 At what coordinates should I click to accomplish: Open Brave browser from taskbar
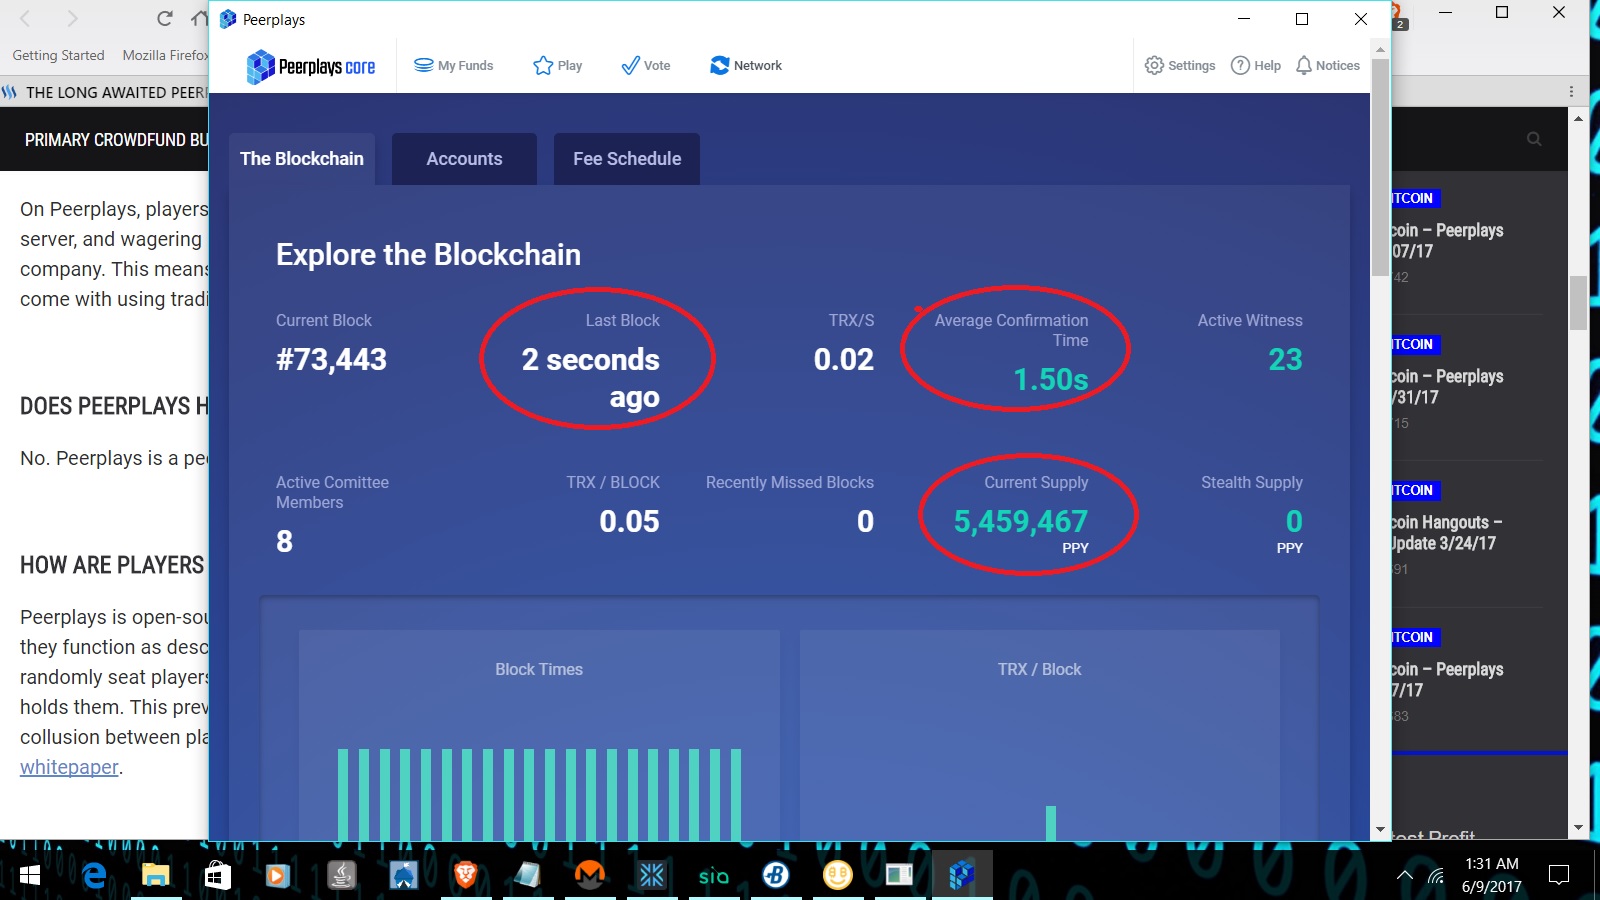coord(465,876)
